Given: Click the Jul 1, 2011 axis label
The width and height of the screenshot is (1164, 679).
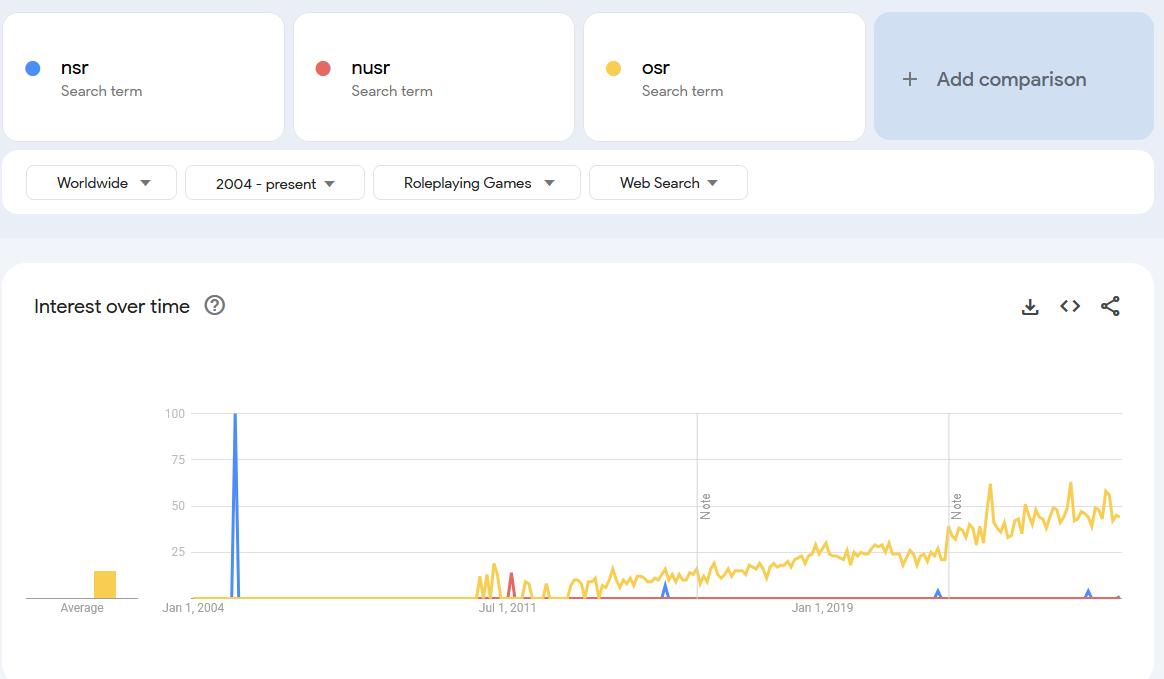Looking at the screenshot, I should (x=507, y=608).
